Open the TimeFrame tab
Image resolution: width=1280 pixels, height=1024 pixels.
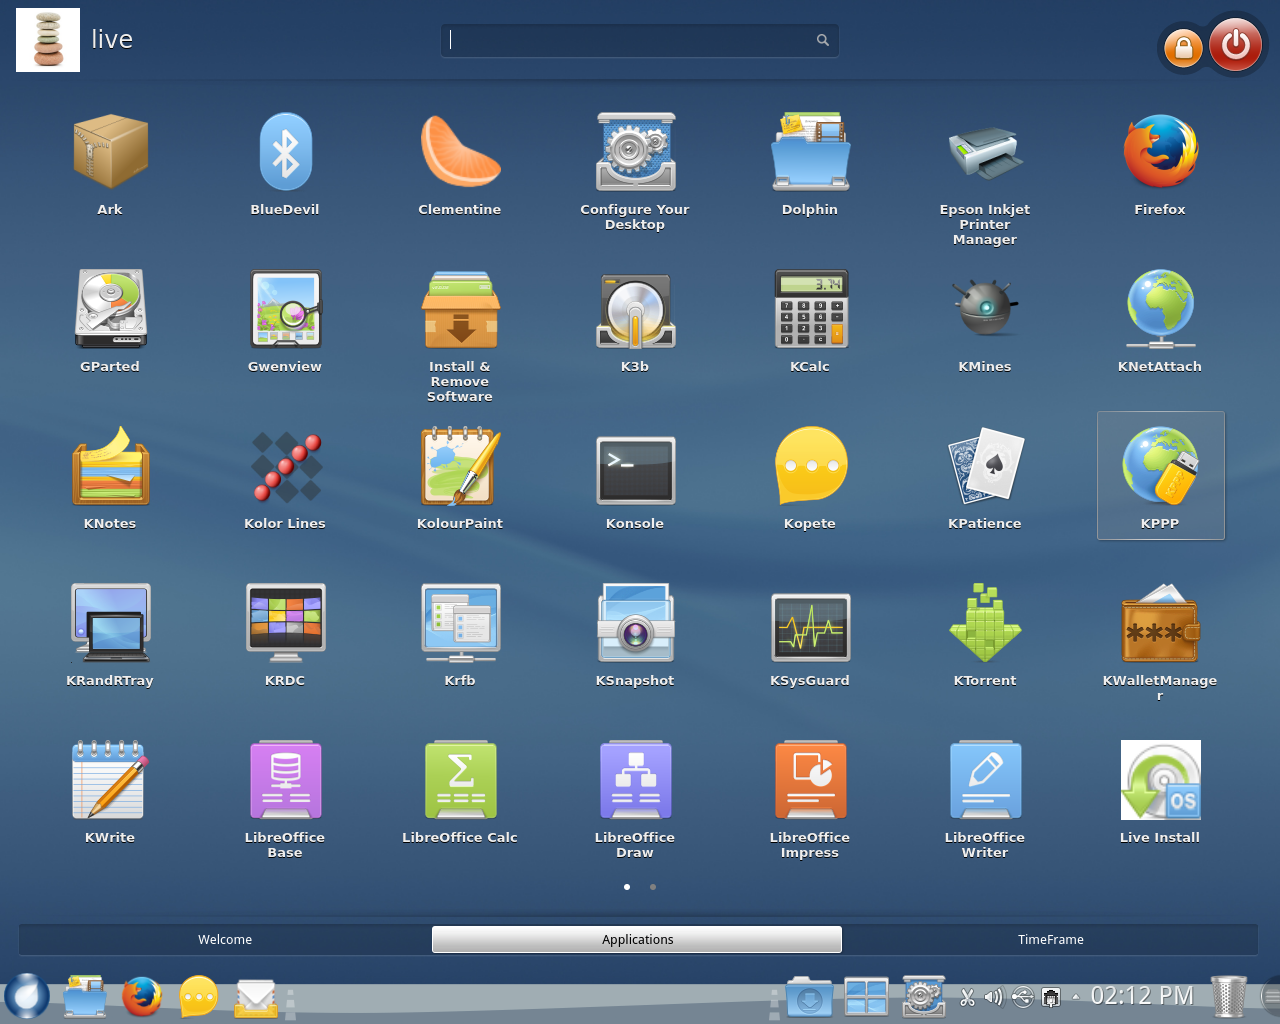point(1050,940)
